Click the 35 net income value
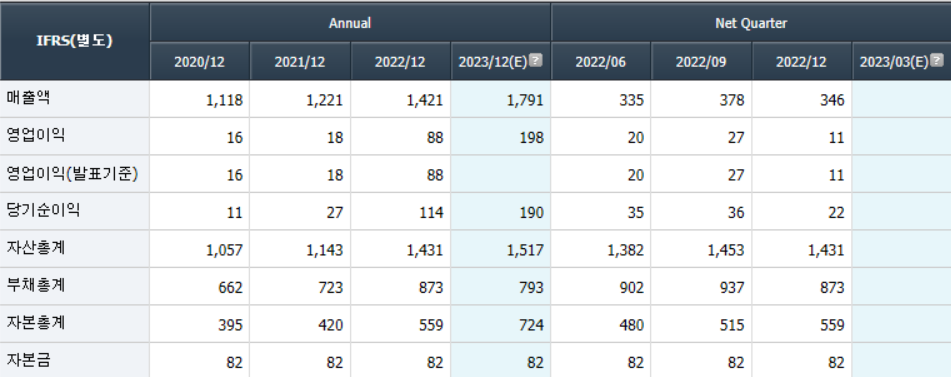This screenshot has width=951, height=377. click(x=636, y=213)
